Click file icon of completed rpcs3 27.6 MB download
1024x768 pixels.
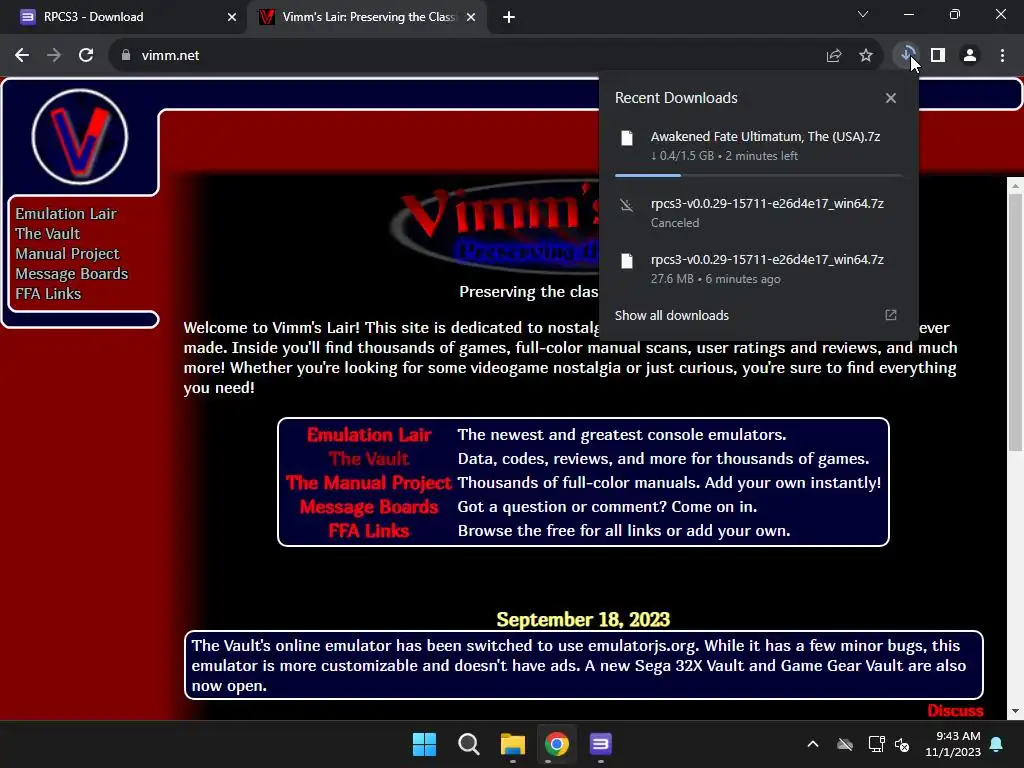click(x=627, y=261)
